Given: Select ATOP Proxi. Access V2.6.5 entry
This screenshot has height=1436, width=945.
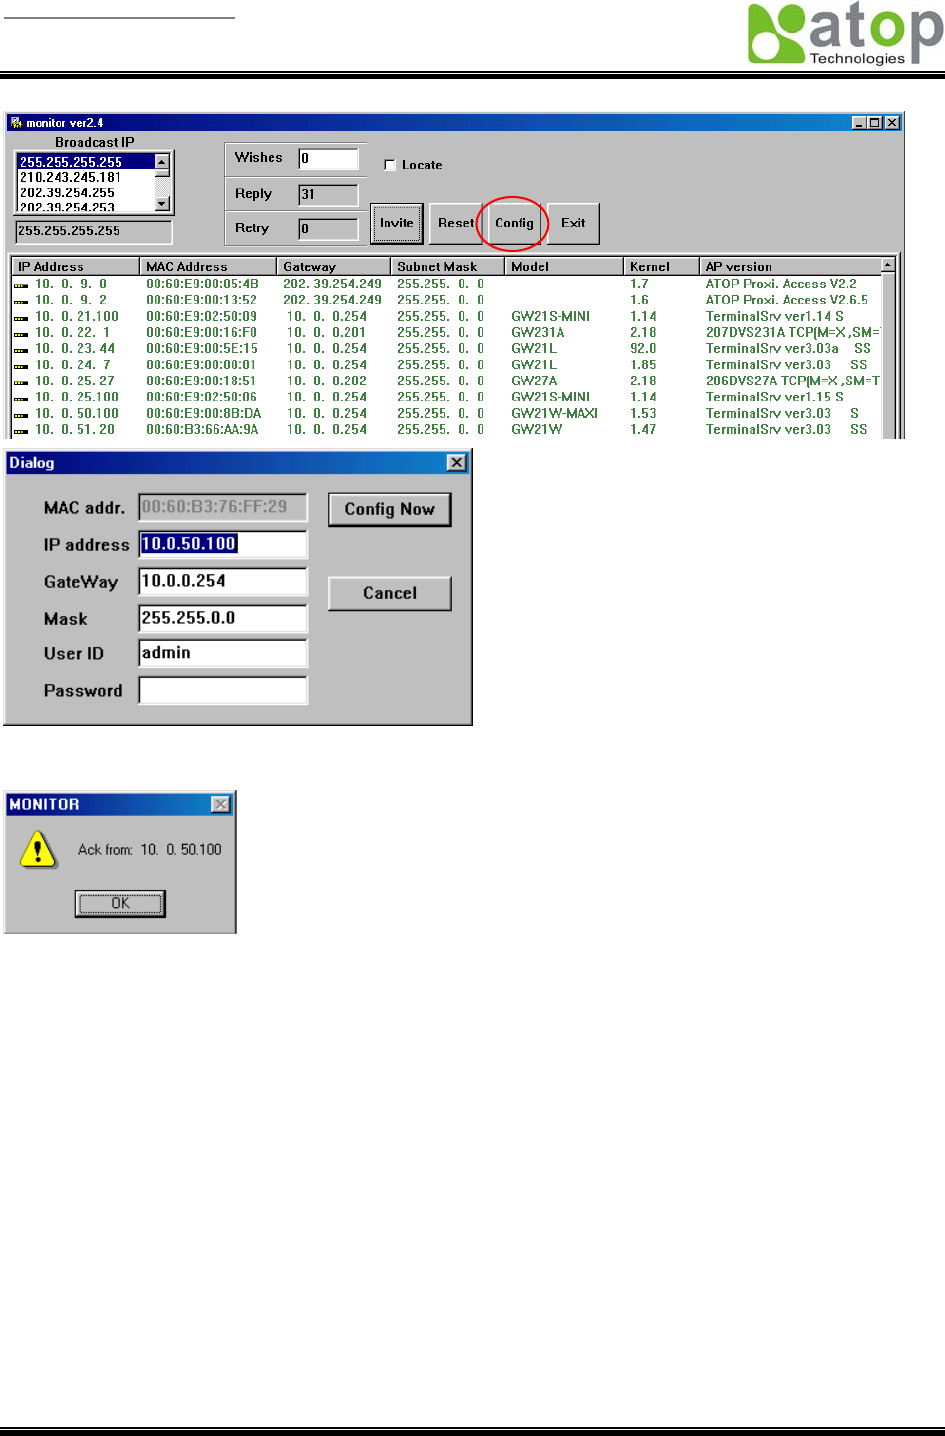Looking at the screenshot, I should coord(787,300).
